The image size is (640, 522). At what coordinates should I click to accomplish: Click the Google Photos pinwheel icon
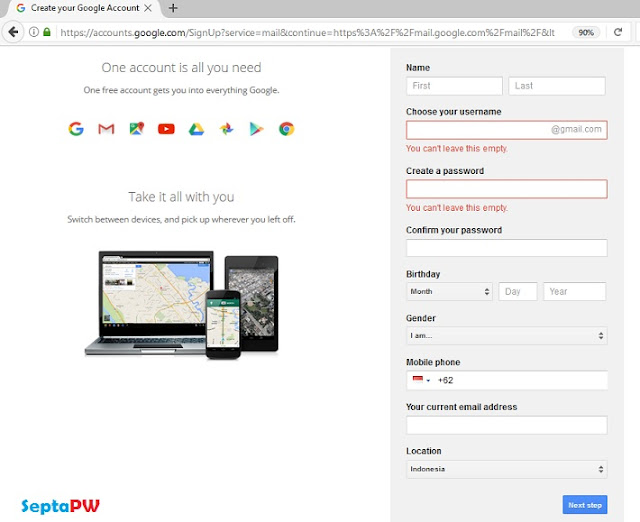point(227,129)
